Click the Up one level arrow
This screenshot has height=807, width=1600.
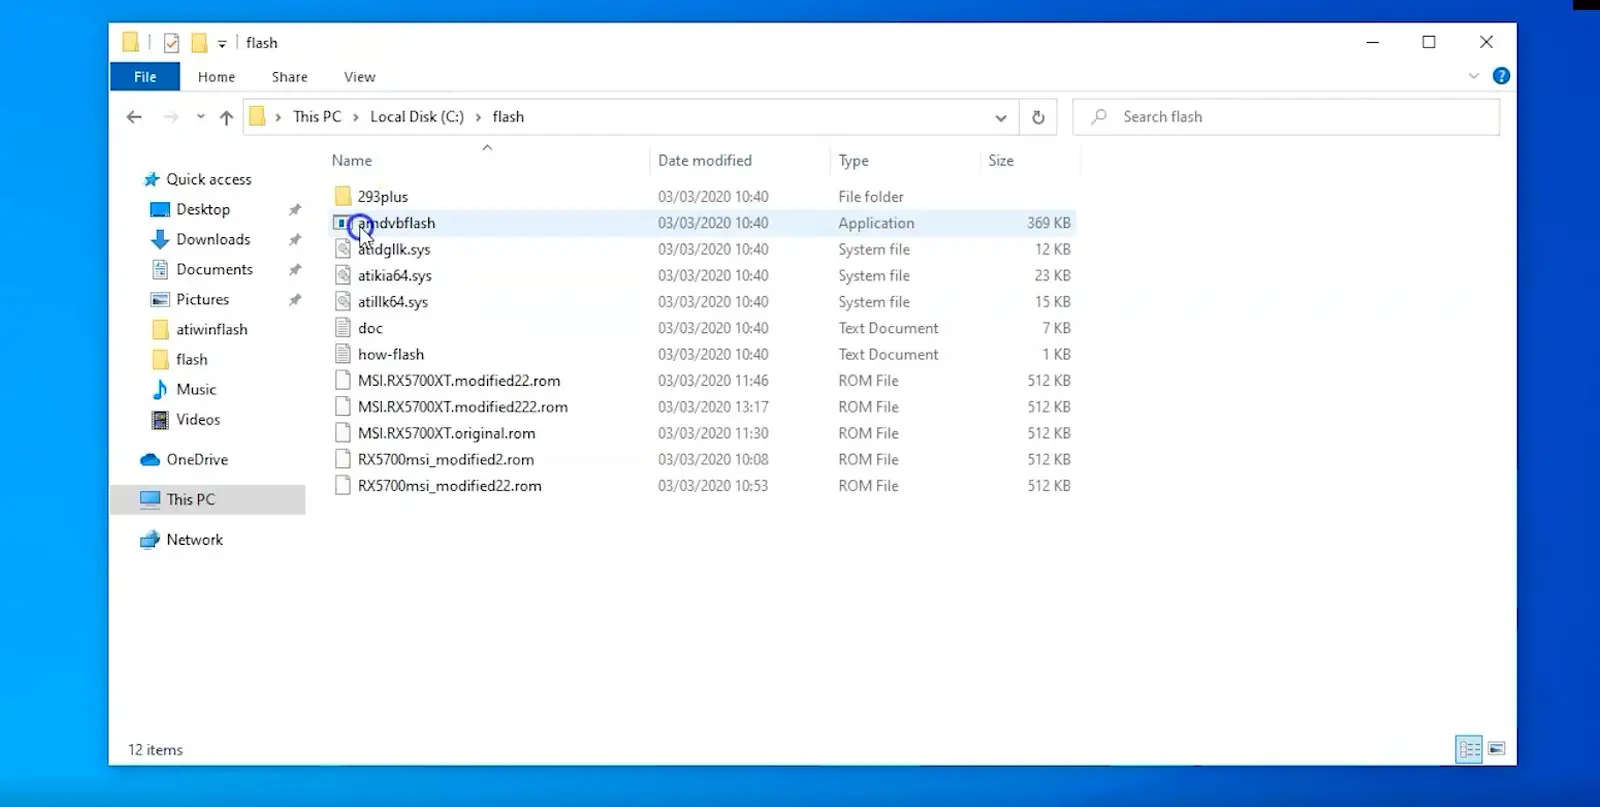pyautogui.click(x=226, y=117)
